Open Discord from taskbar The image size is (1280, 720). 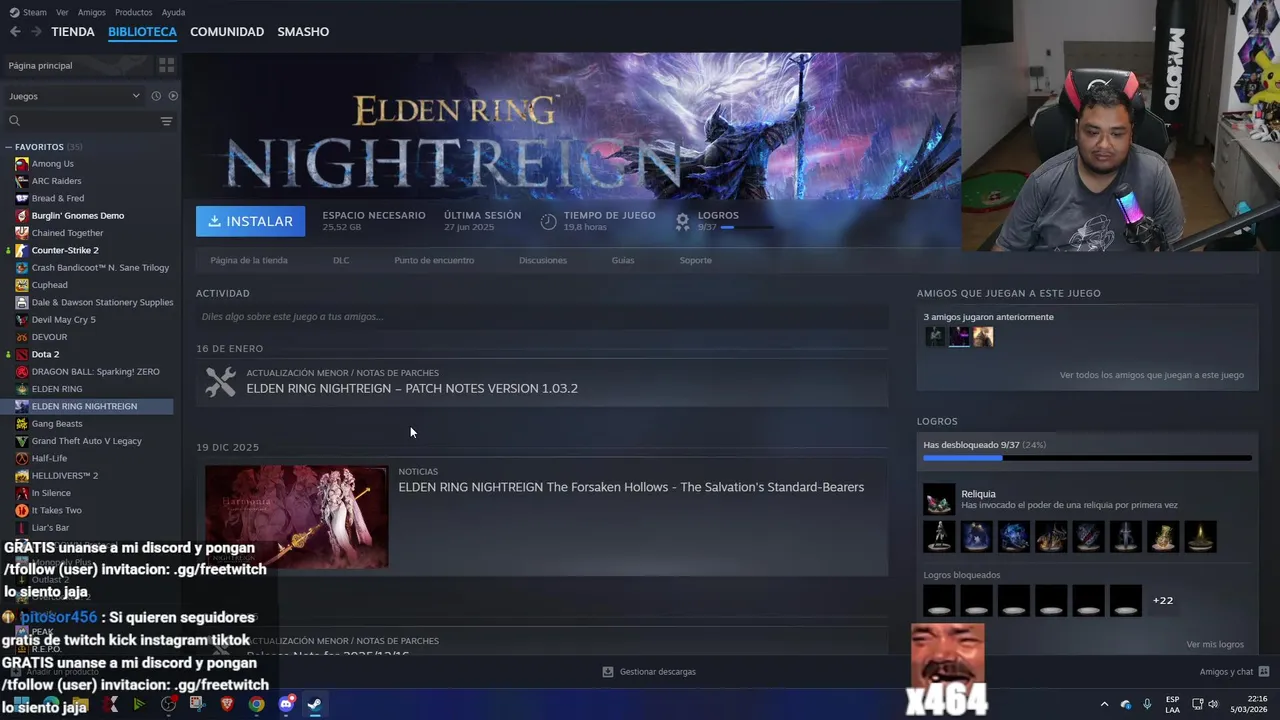click(x=286, y=704)
